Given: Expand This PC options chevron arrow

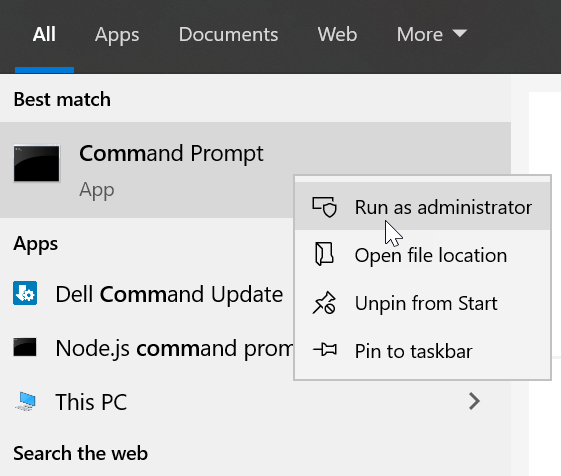Looking at the screenshot, I should click(474, 401).
